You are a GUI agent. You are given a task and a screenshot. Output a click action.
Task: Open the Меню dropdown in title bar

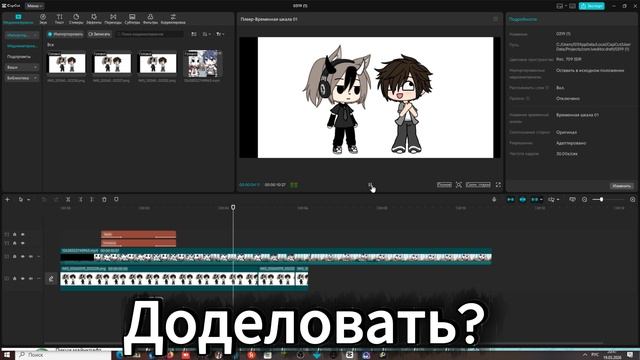[x=35, y=6]
